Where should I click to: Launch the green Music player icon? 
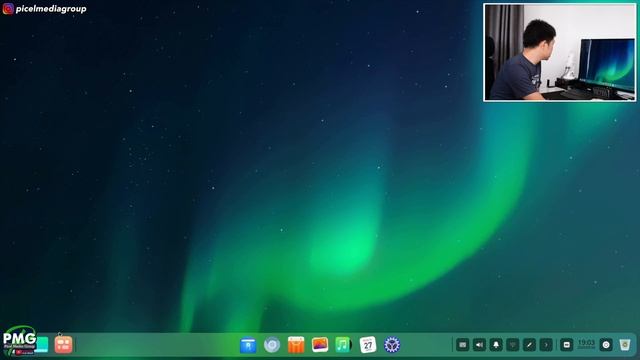[343, 345]
